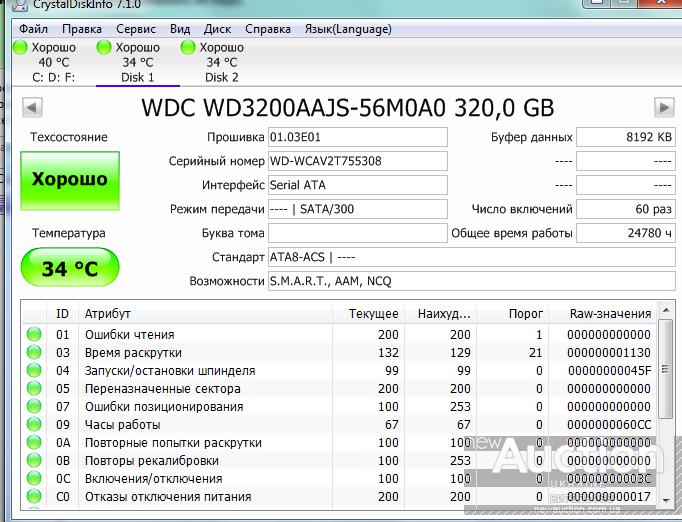Select the Ошибки чтения attribute row
This screenshot has height=522, width=682.
tap(339, 335)
